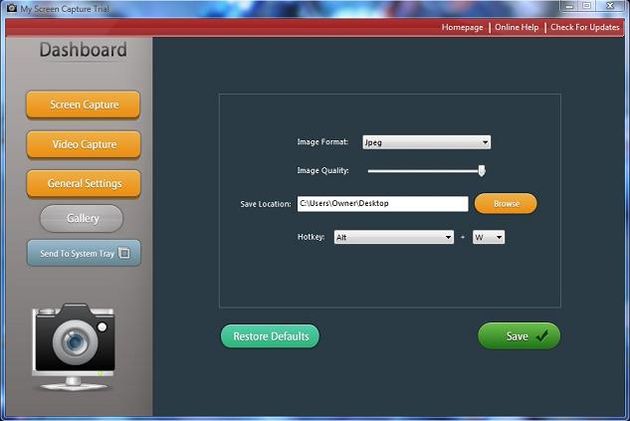Click the Save Location label

[x=266, y=204]
